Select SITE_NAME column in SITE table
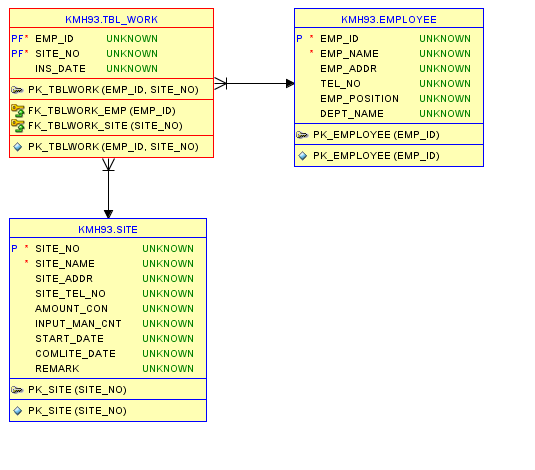The height and width of the screenshot is (470, 535). point(65,264)
